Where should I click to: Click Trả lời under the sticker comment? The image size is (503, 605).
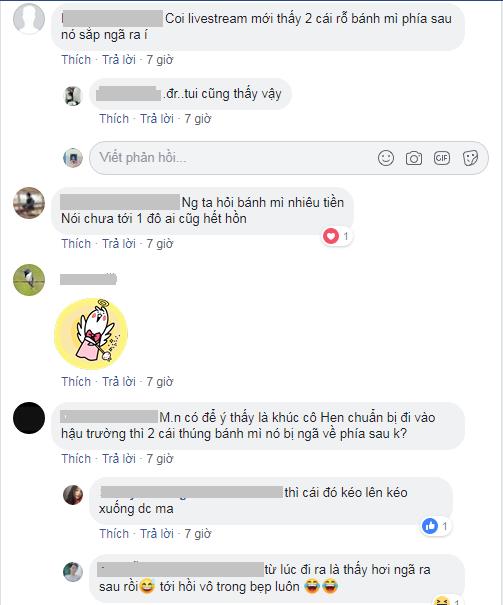(x=119, y=382)
